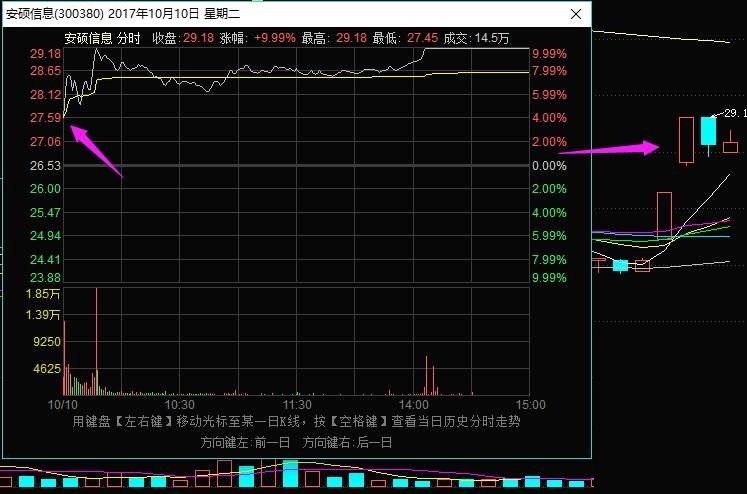747x494 pixels.
Task: Click the tallest opening volume spike
Action: click(x=97, y=340)
